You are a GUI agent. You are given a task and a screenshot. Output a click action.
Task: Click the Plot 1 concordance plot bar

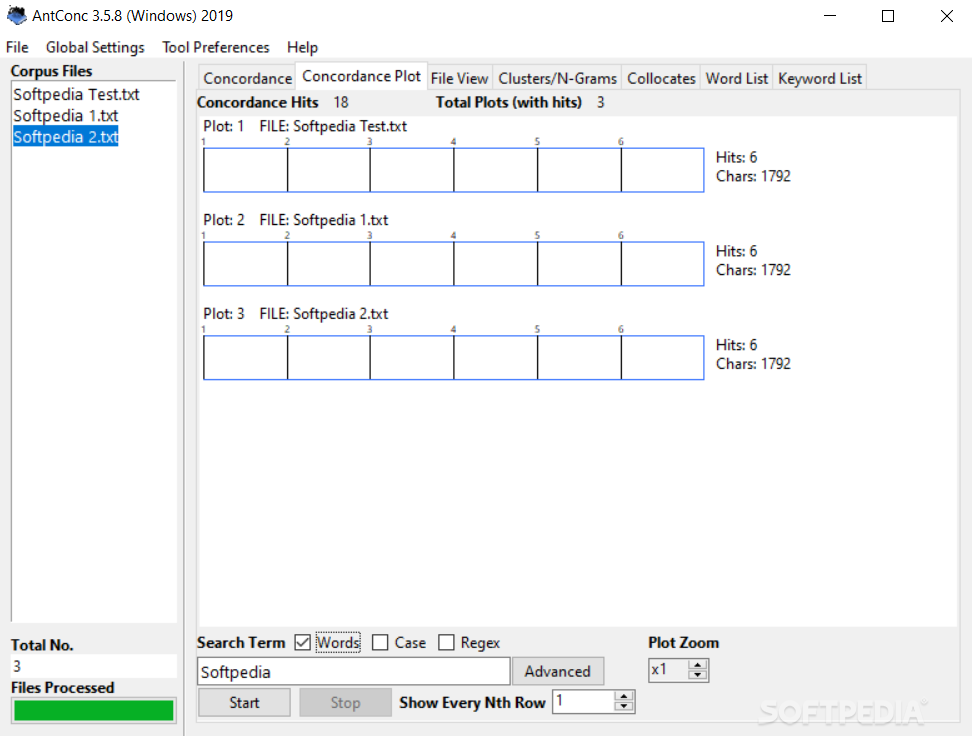tap(454, 170)
